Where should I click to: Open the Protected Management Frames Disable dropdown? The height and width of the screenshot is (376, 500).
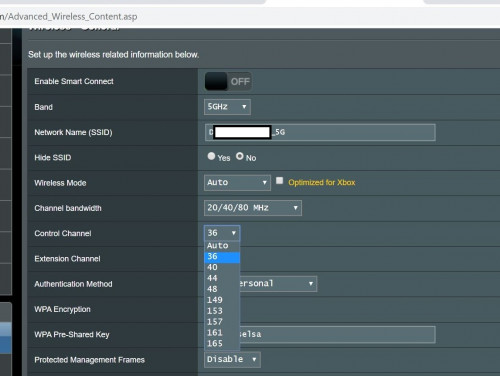tap(232, 360)
